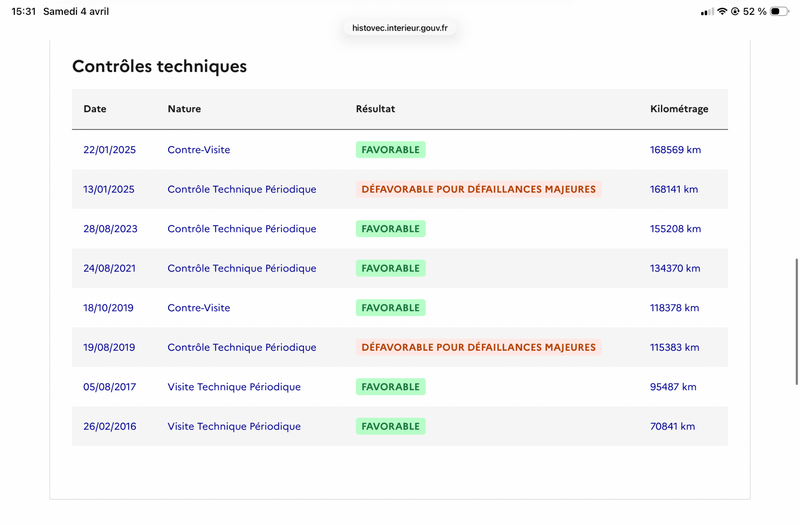This screenshot has height=525, width=800.
Task: Tap the cellular signal bars icon
Action: click(707, 11)
